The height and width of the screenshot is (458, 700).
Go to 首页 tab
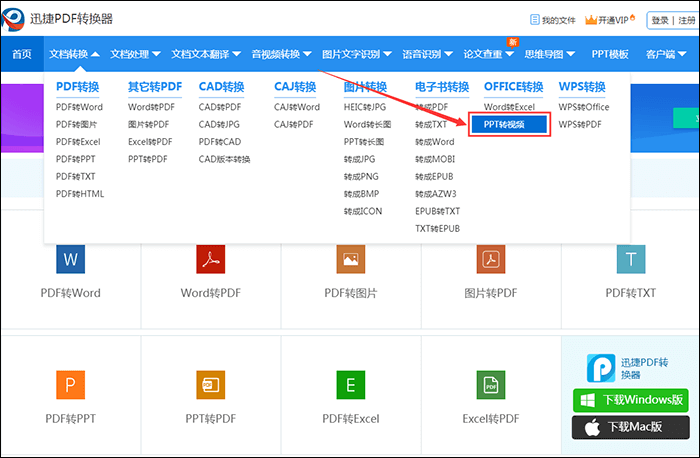click(22, 54)
